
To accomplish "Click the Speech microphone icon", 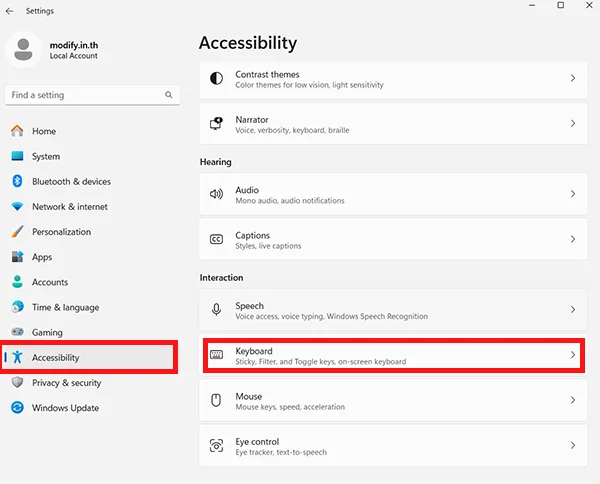I will 216,309.
